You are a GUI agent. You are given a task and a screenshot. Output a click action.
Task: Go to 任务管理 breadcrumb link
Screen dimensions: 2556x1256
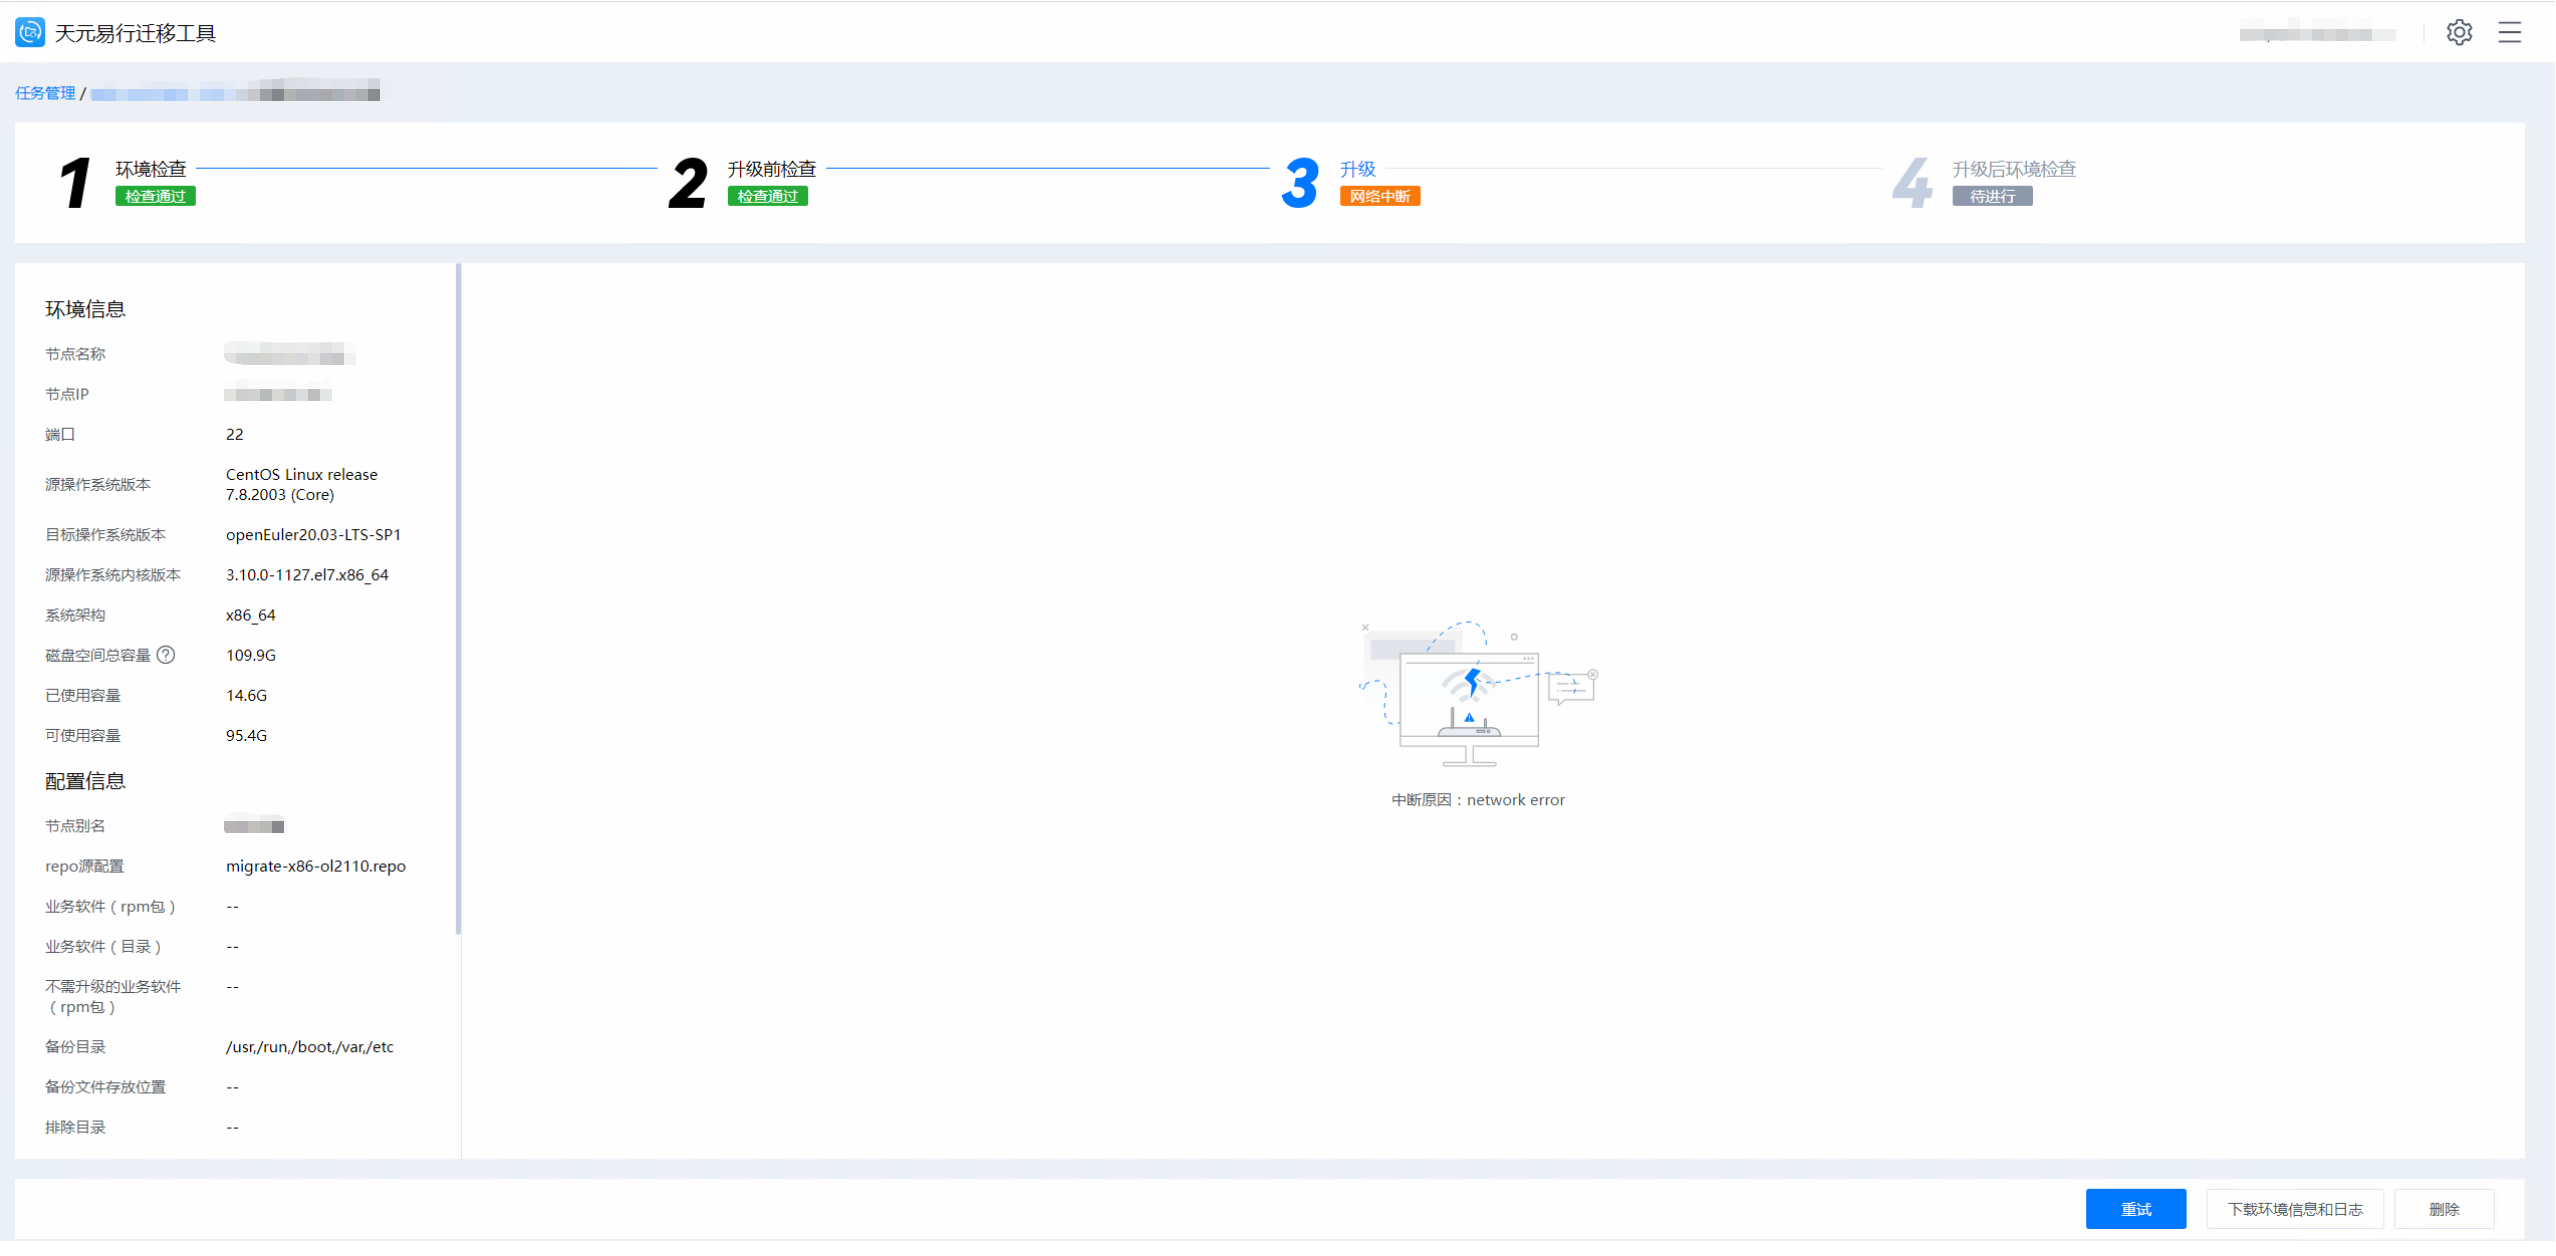45,93
